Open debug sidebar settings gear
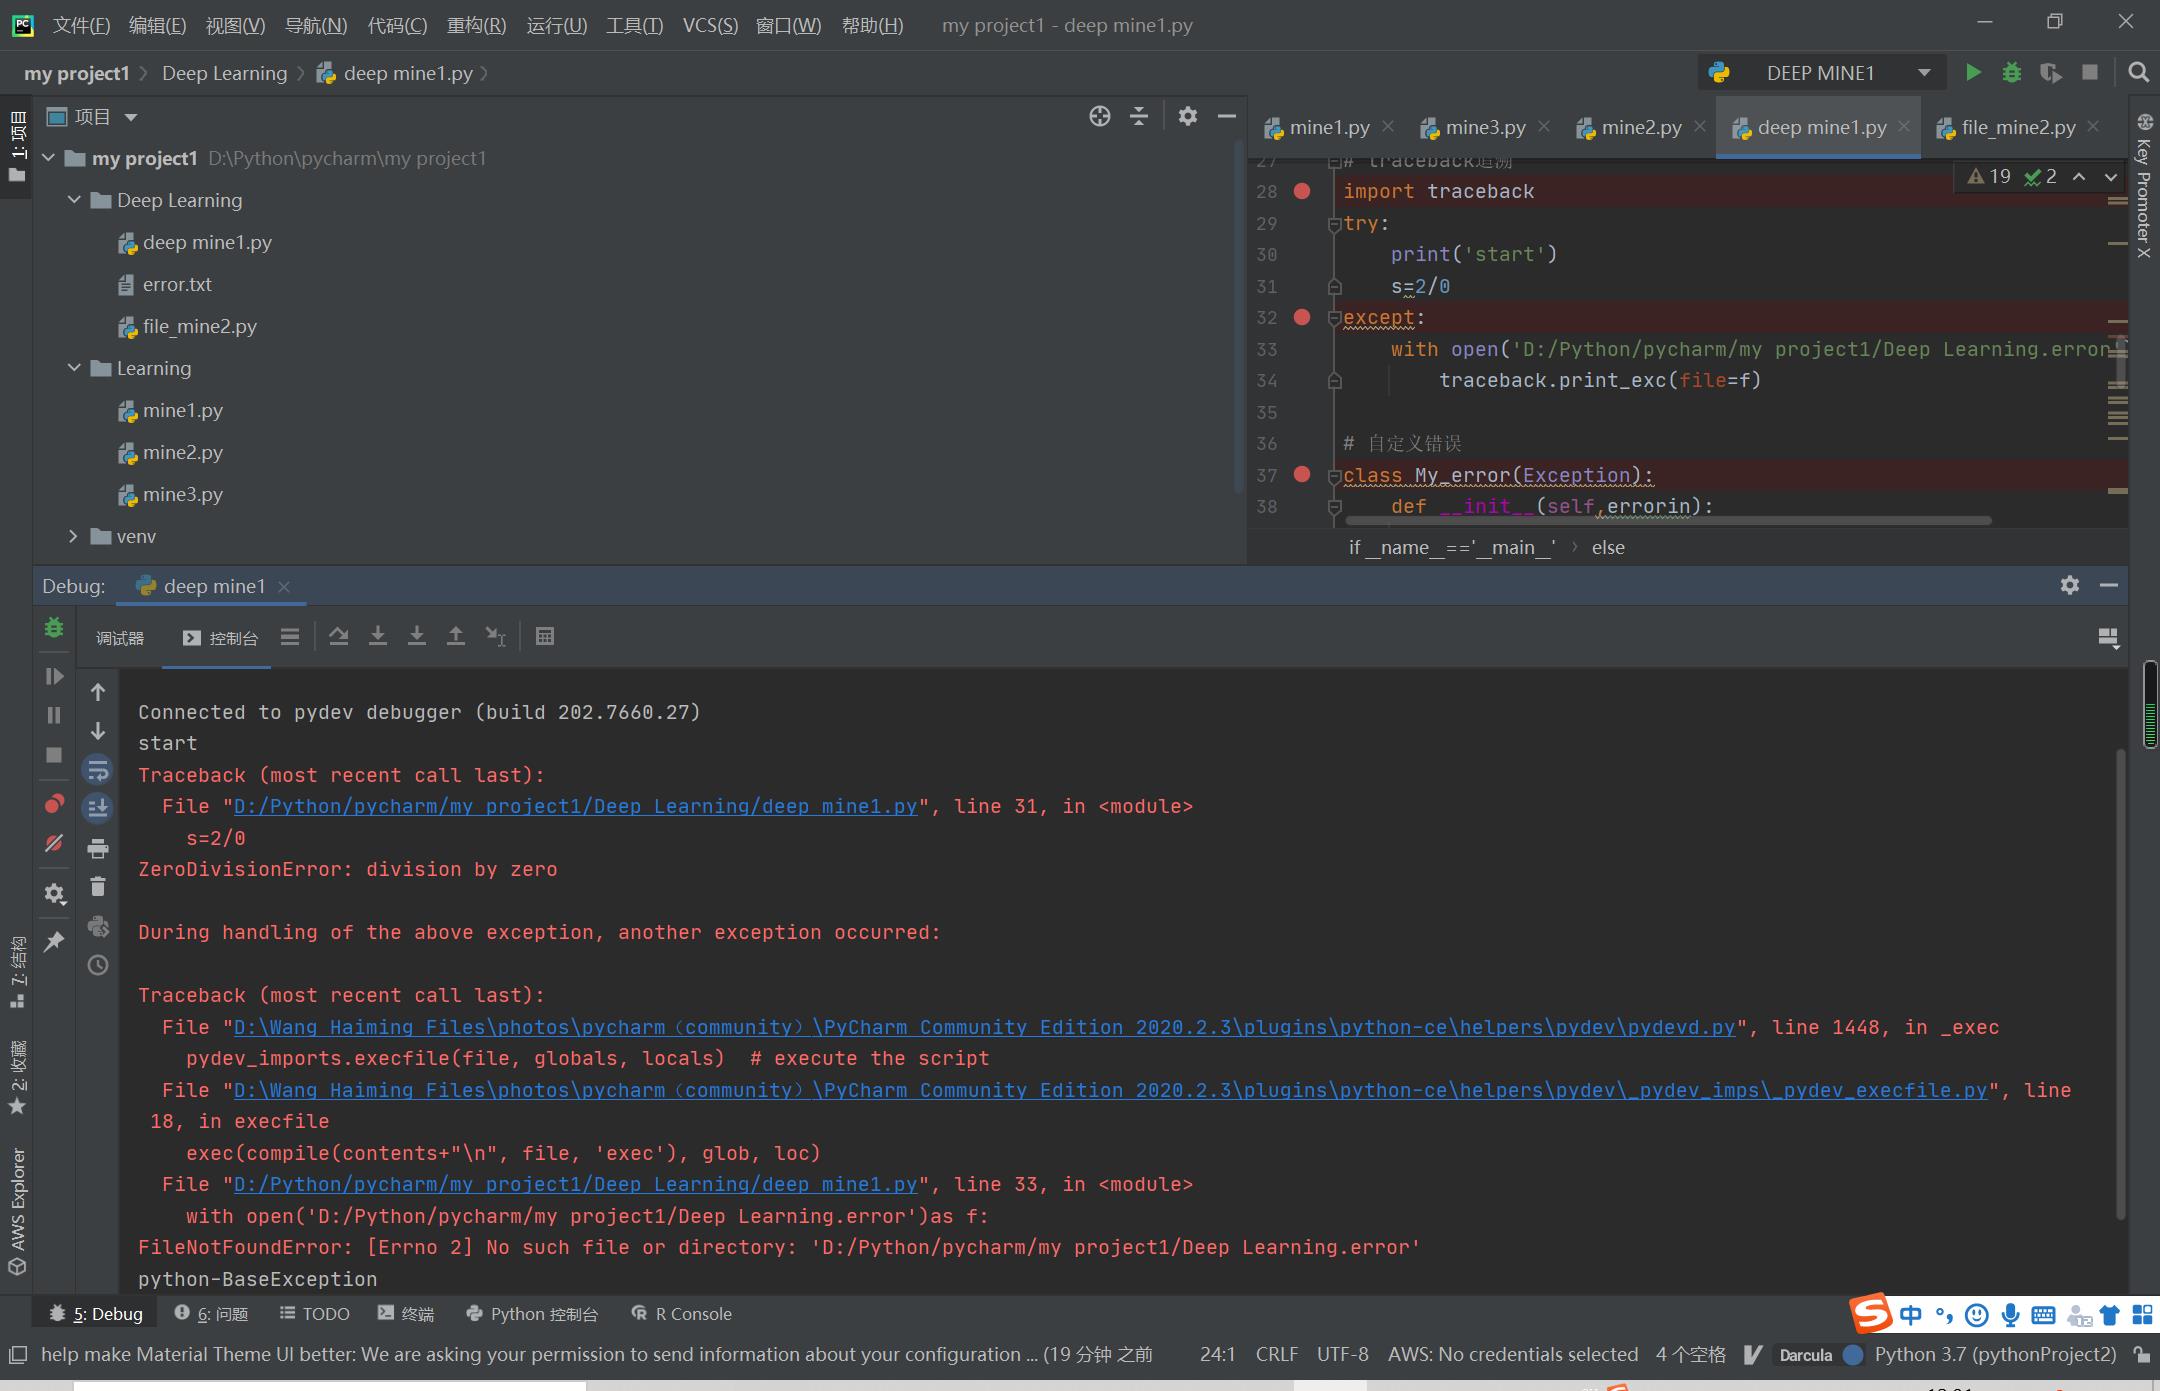Viewport: 2160px width, 1391px height. tap(54, 894)
